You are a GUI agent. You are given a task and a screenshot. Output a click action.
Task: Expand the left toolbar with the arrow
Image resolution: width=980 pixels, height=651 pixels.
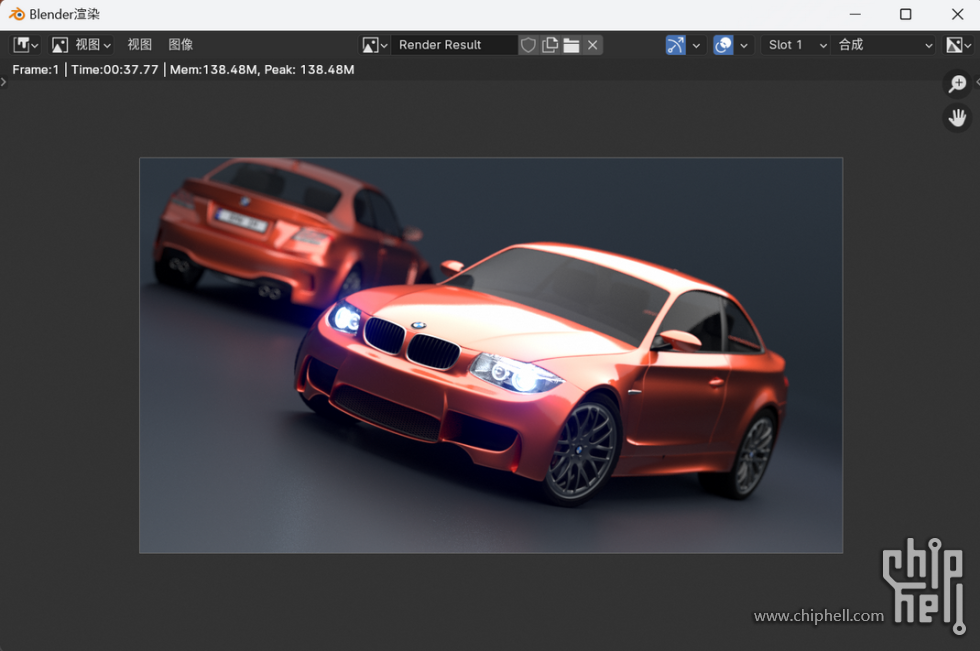tap(3, 82)
